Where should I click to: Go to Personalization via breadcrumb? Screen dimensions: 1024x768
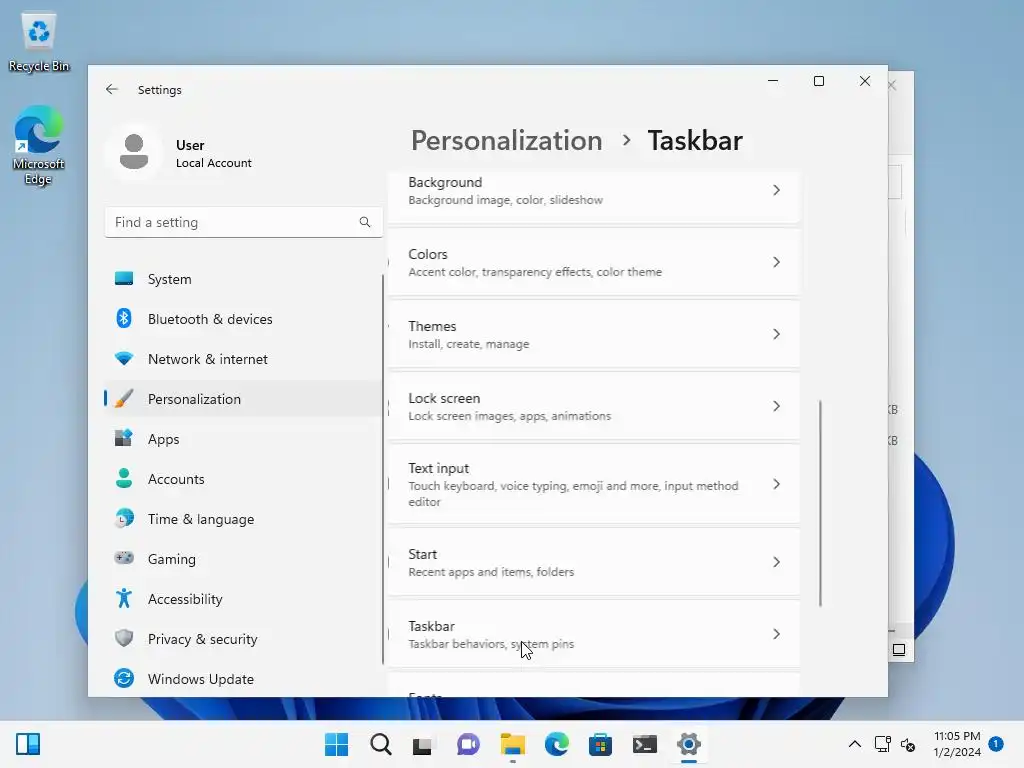click(x=506, y=140)
